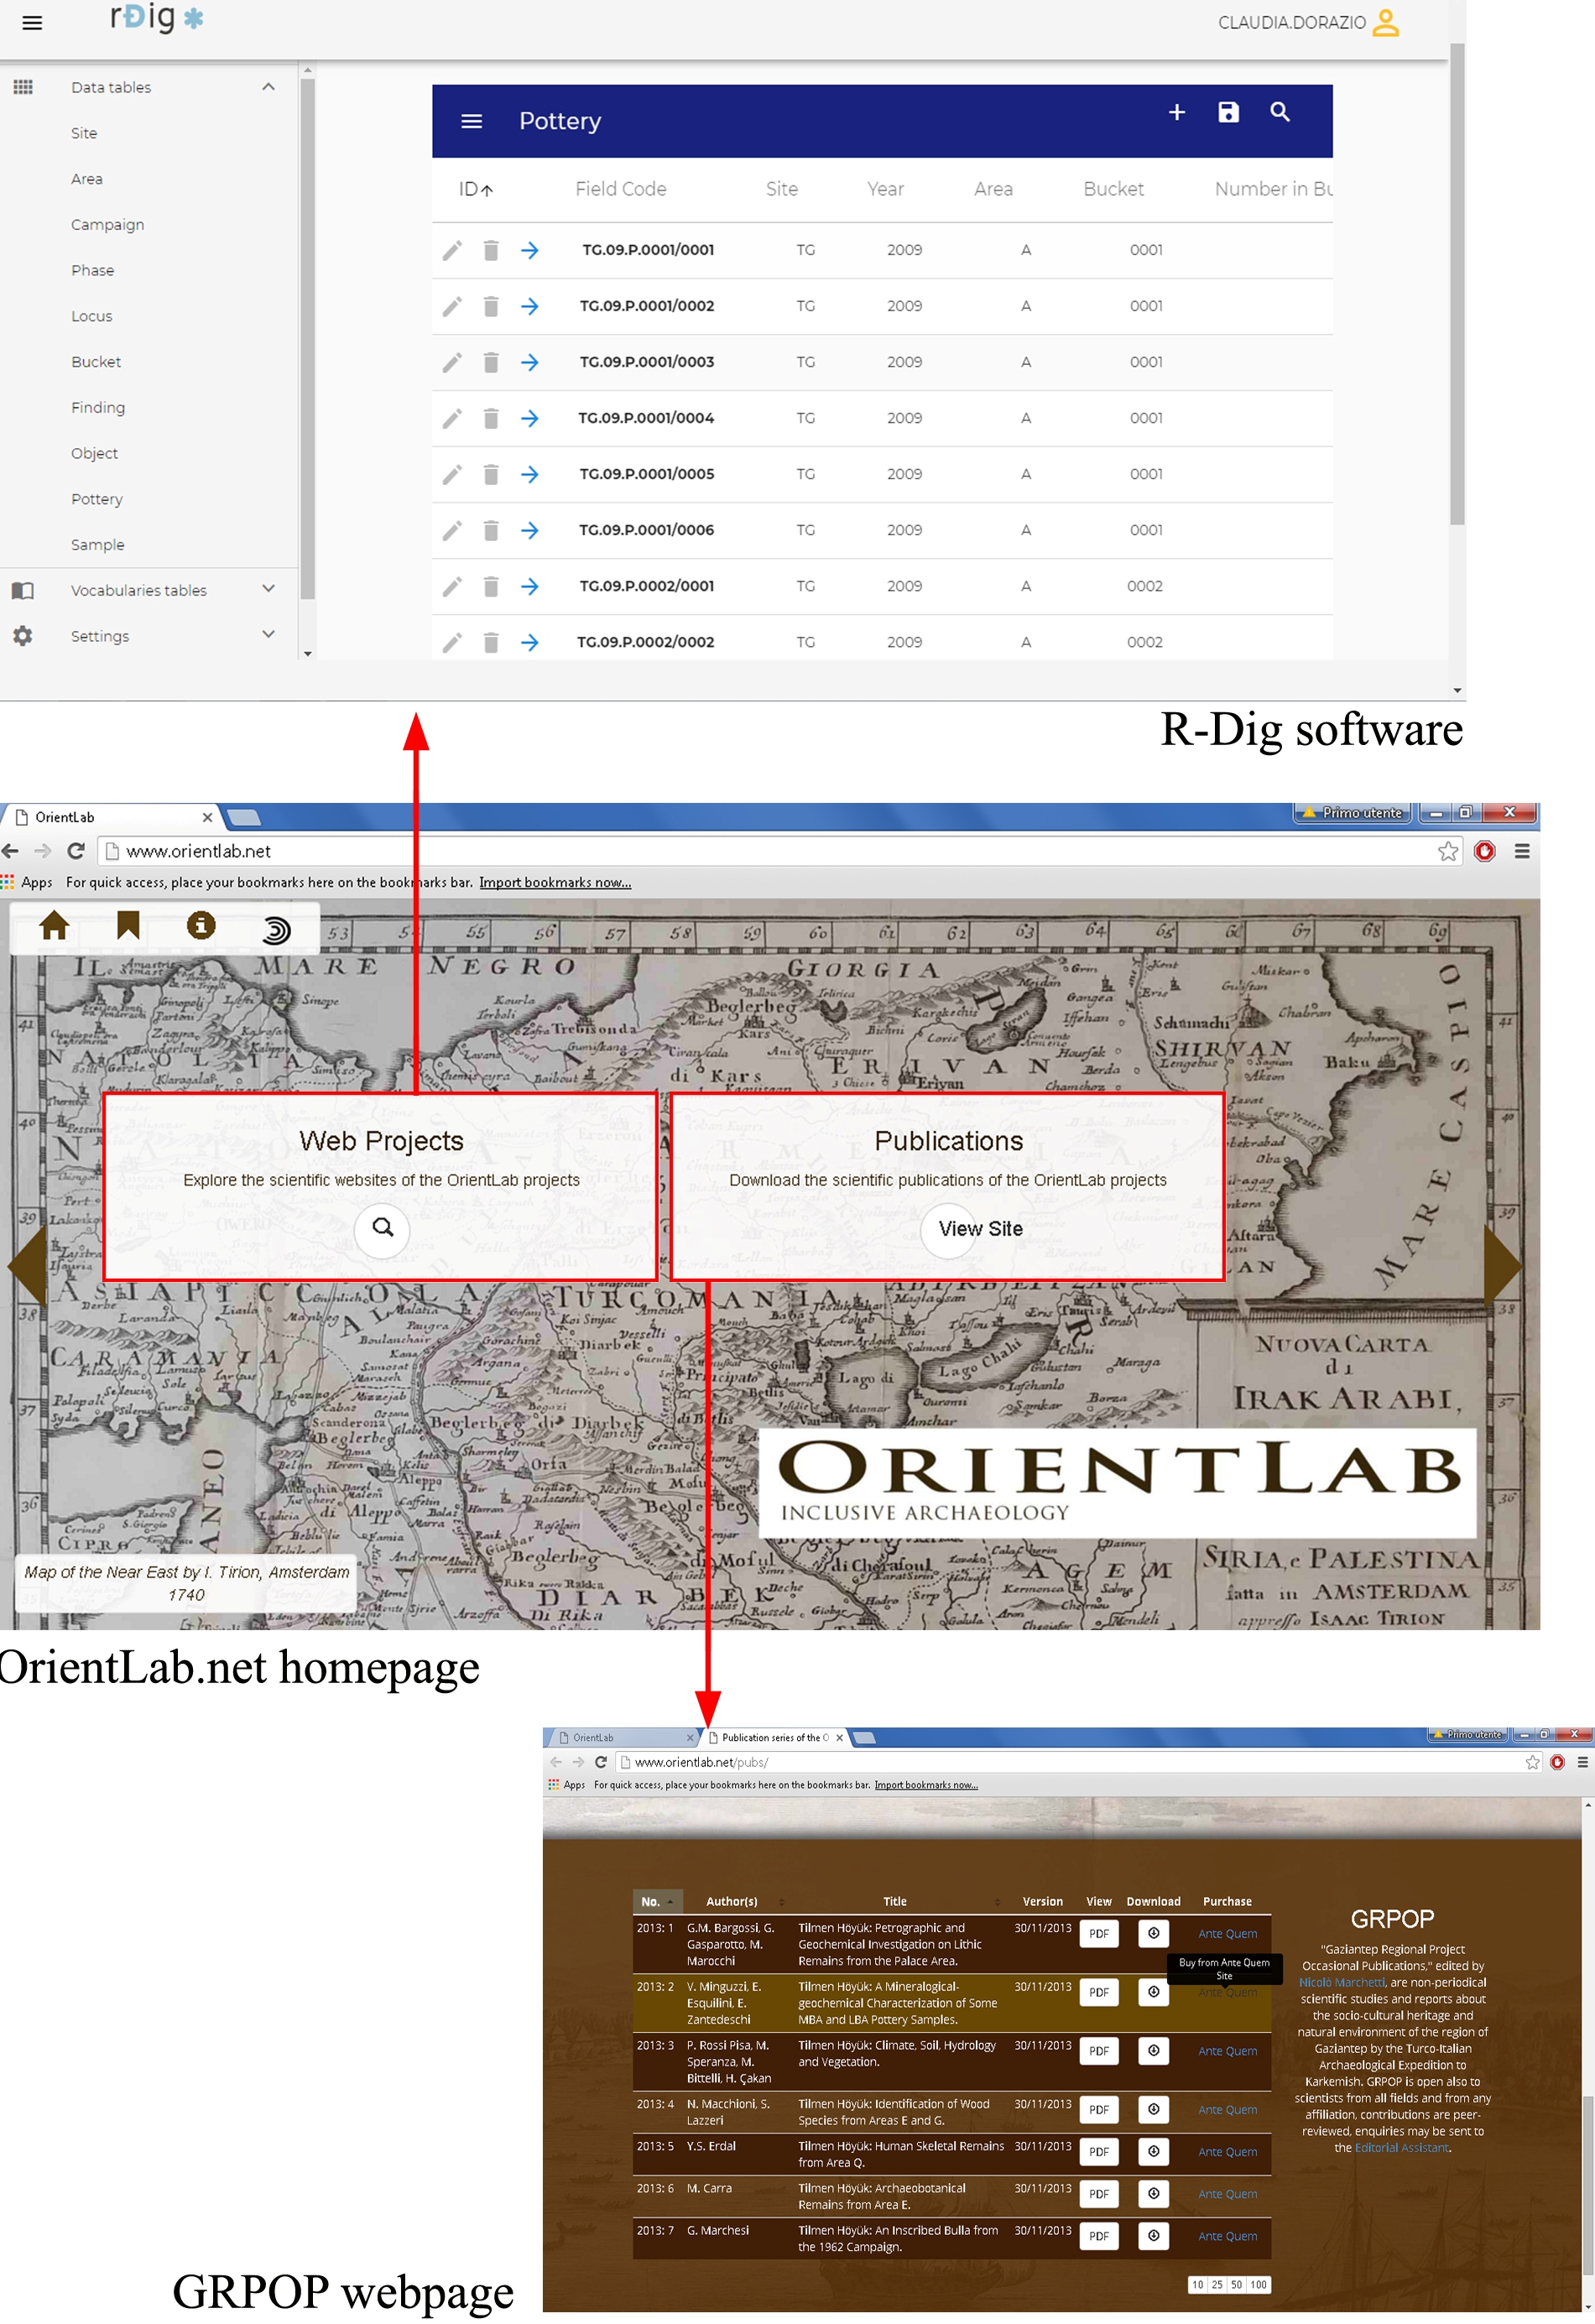Click View Site under Publications

point(979,1229)
